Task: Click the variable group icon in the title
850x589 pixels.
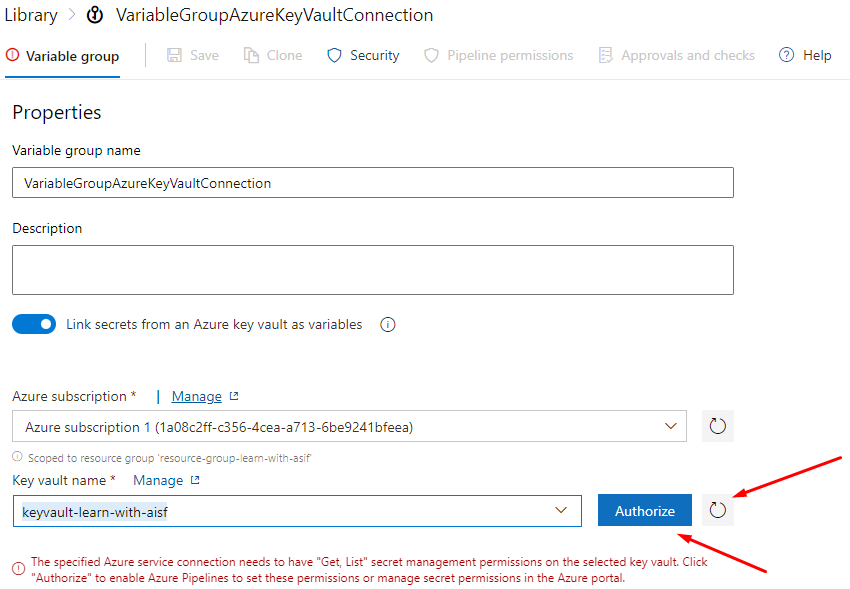Action: 96,16
